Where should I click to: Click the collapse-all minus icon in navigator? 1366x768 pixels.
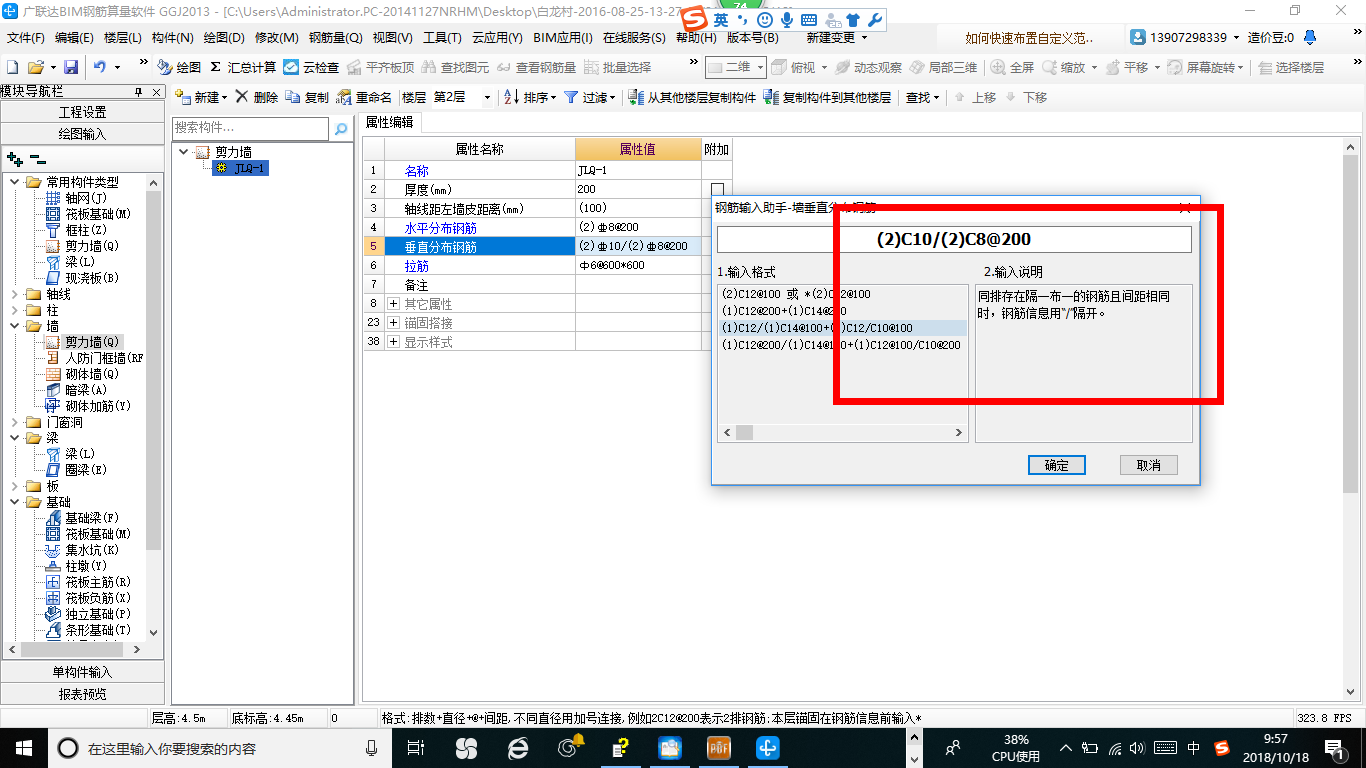[x=37, y=159]
